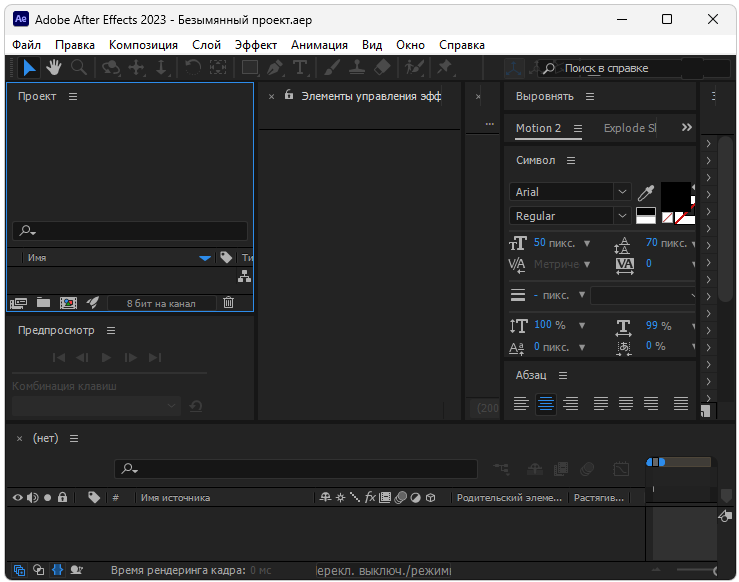Open the project search filter dropdown
The image size is (739, 582).
(x=27, y=231)
